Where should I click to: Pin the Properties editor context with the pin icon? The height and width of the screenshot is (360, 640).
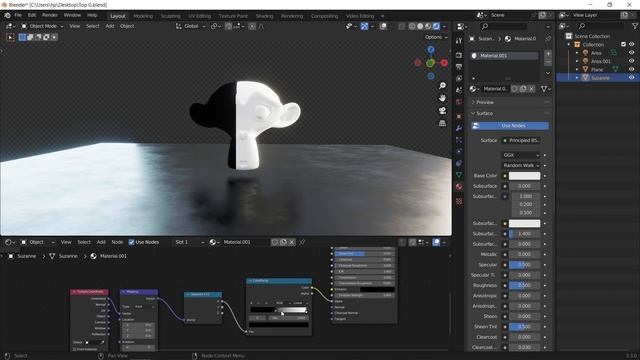click(x=548, y=39)
